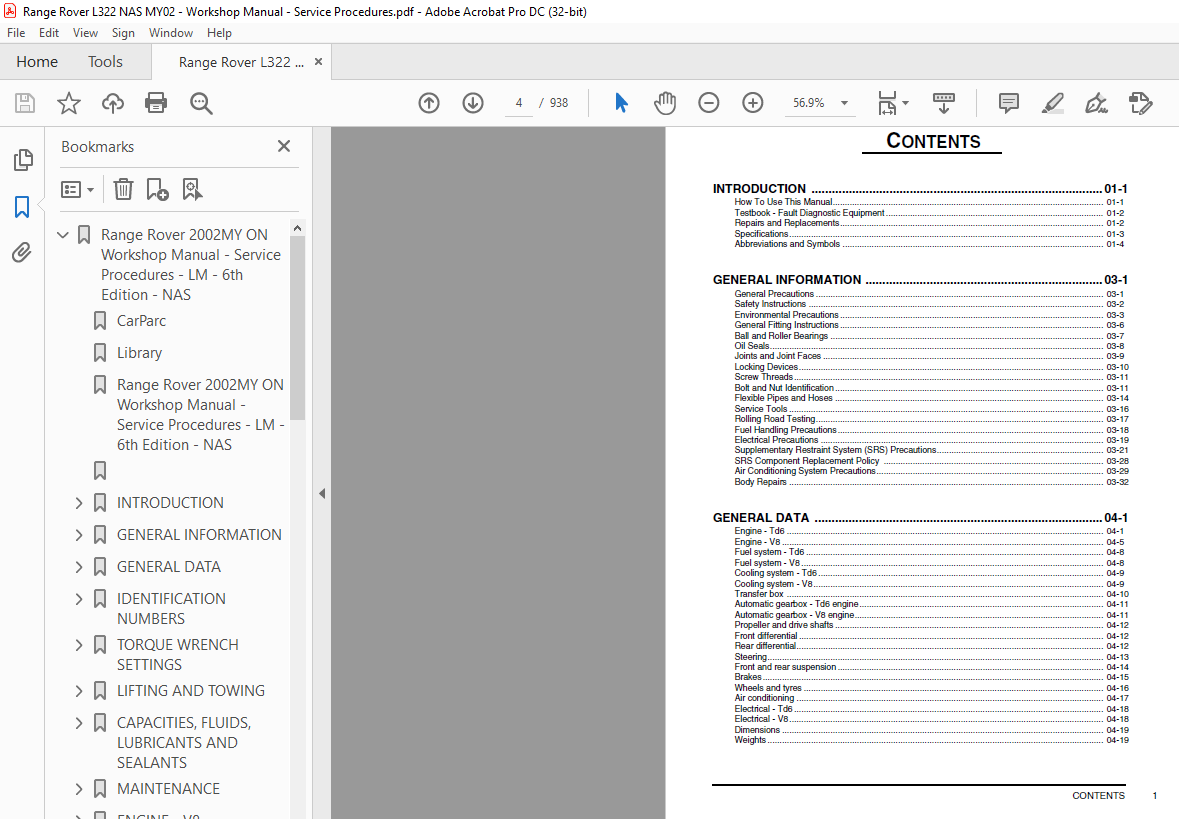This screenshot has width=1179, height=819.
Task: Open the Fill and Sign tool
Action: coord(1096,103)
